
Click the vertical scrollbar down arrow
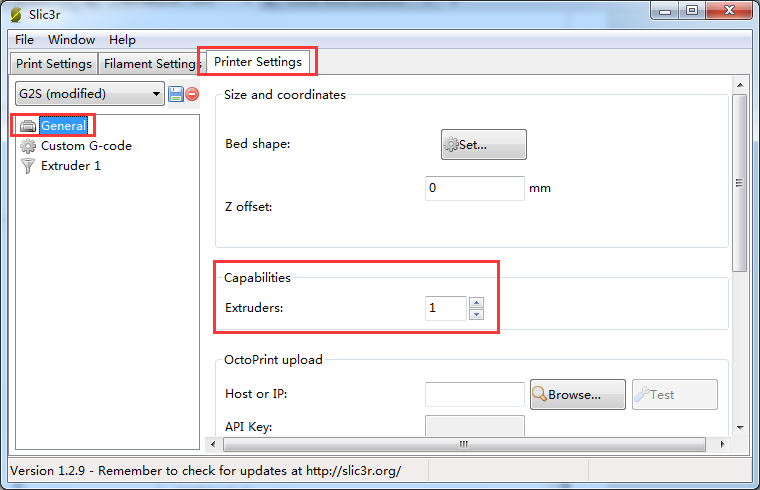pos(740,427)
